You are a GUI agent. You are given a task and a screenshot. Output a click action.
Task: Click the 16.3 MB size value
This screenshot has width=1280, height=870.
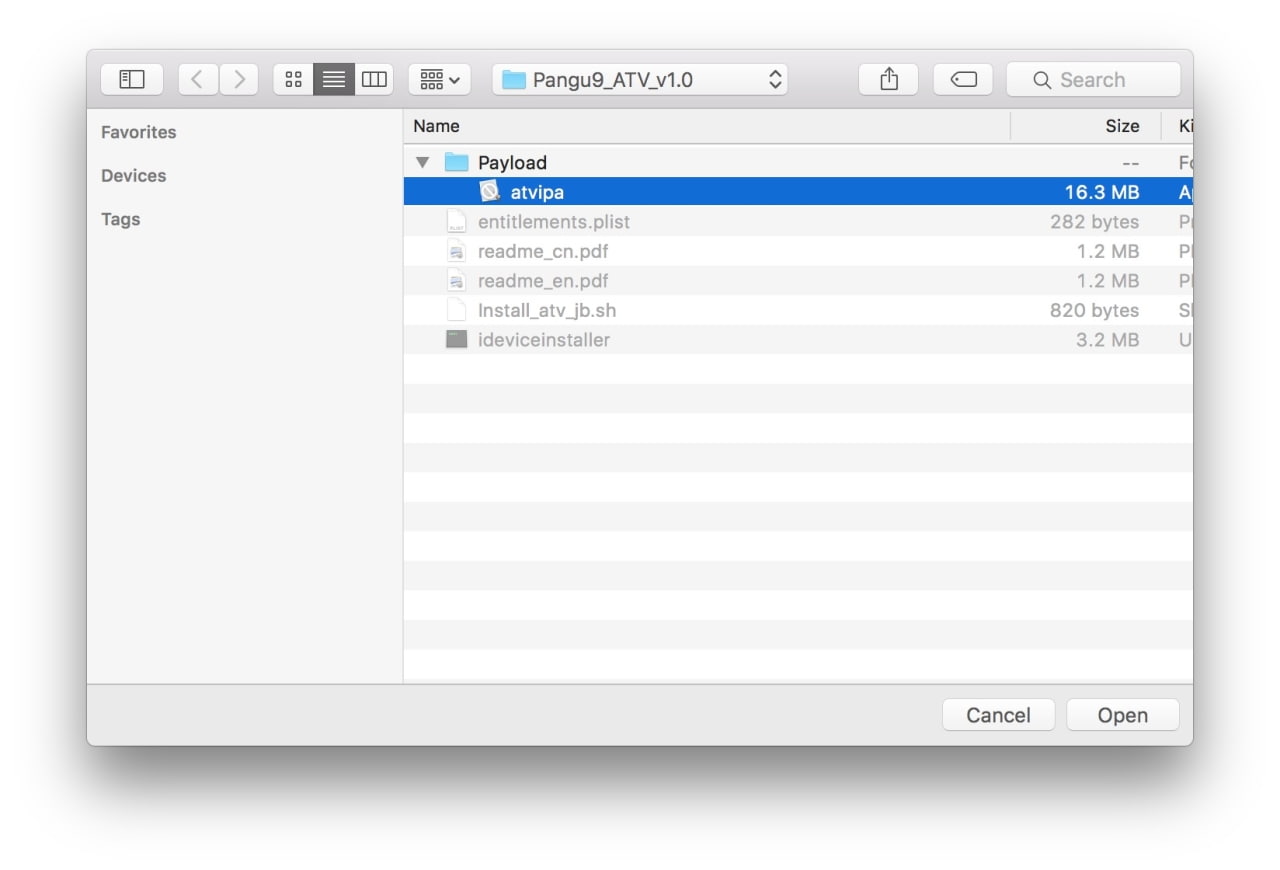click(1102, 192)
